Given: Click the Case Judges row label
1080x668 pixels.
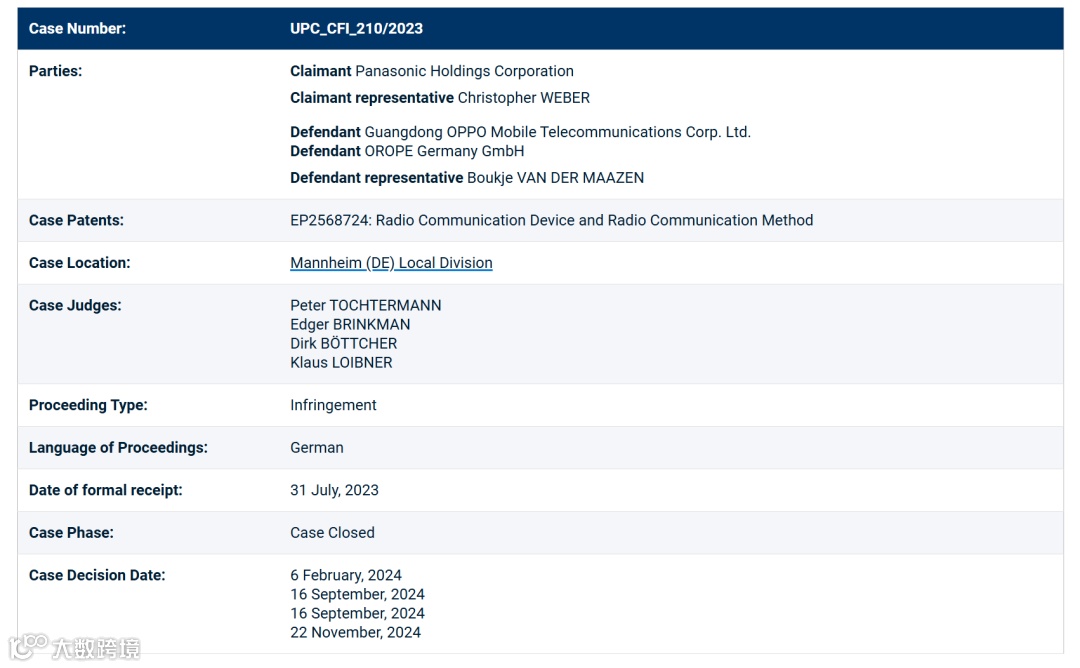Looking at the screenshot, I should (x=75, y=305).
